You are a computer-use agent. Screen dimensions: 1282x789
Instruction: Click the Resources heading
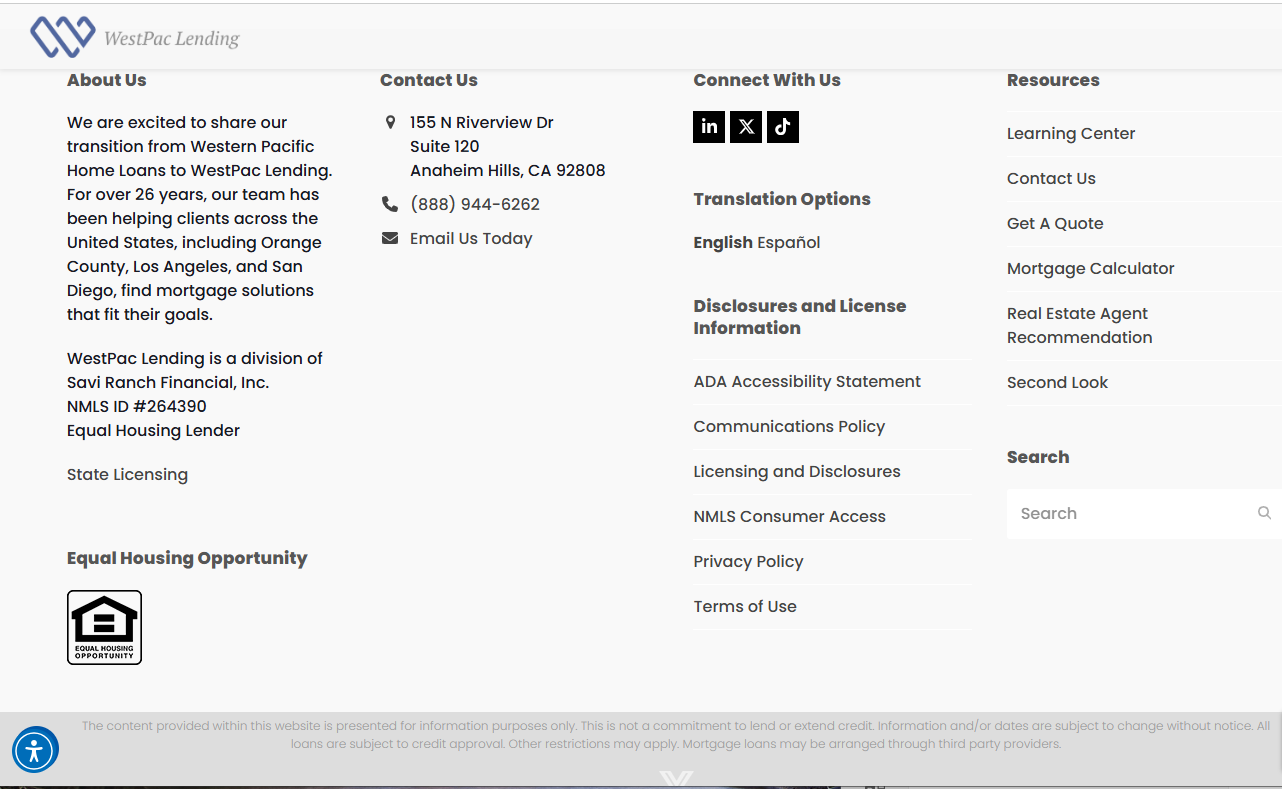[1053, 80]
